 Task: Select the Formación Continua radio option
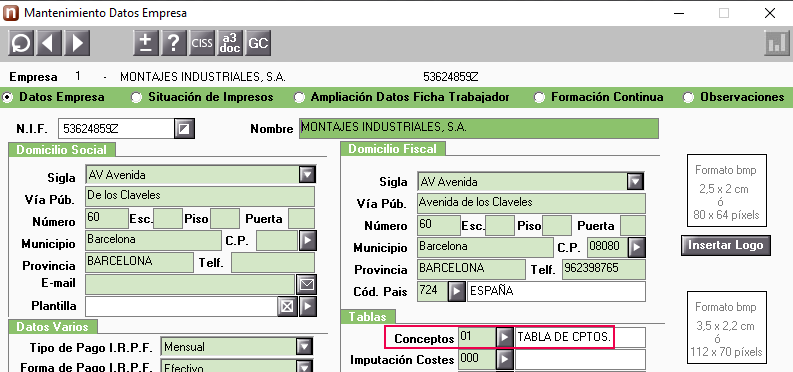pyautogui.click(x=540, y=98)
